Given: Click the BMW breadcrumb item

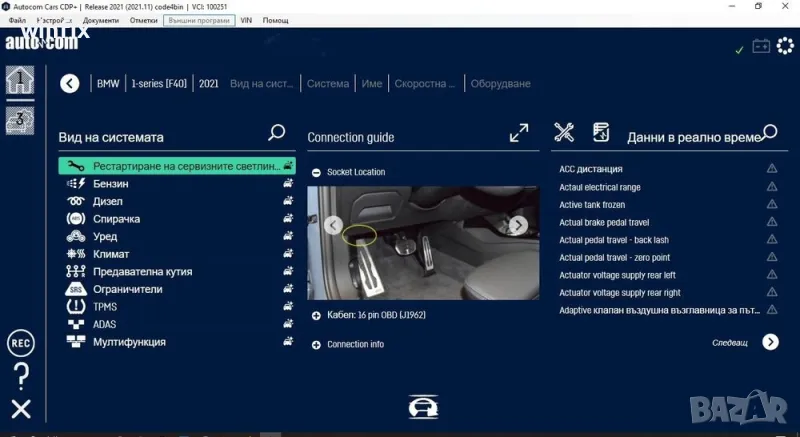Looking at the screenshot, I should [107, 84].
